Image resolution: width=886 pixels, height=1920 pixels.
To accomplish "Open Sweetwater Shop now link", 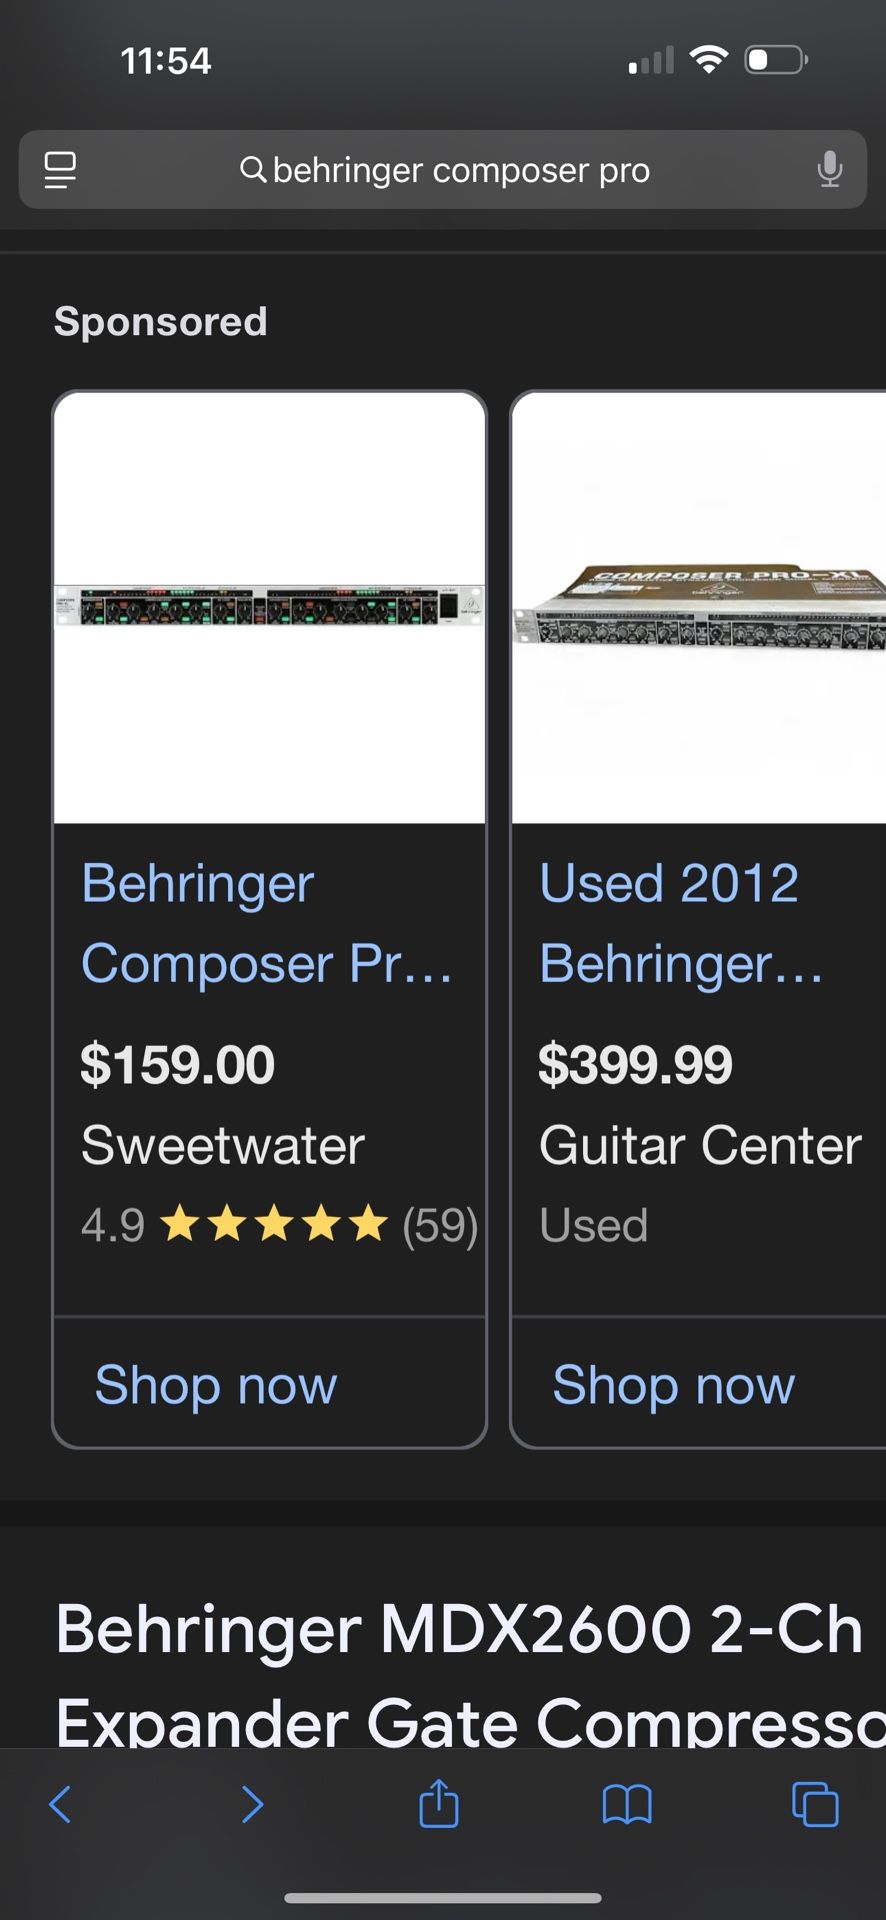I will (216, 1385).
